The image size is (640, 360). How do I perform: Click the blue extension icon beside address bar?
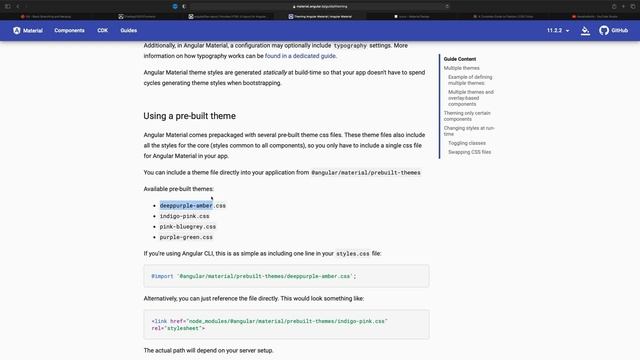coord(175,6)
